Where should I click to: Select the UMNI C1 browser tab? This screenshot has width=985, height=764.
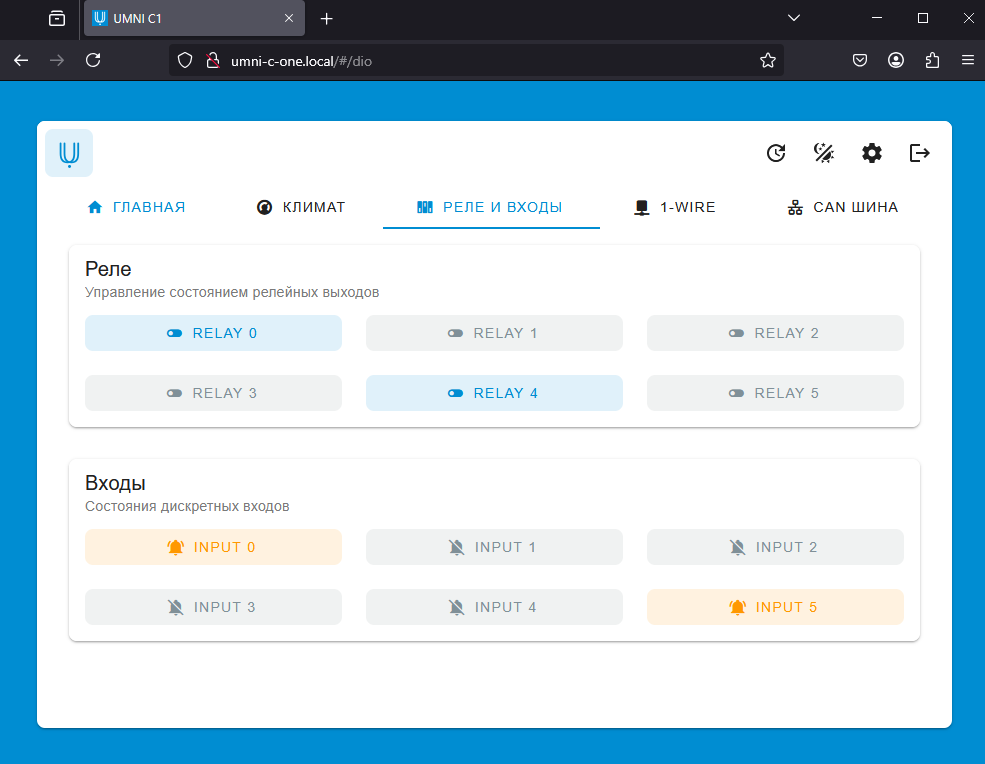tap(194, 18)
